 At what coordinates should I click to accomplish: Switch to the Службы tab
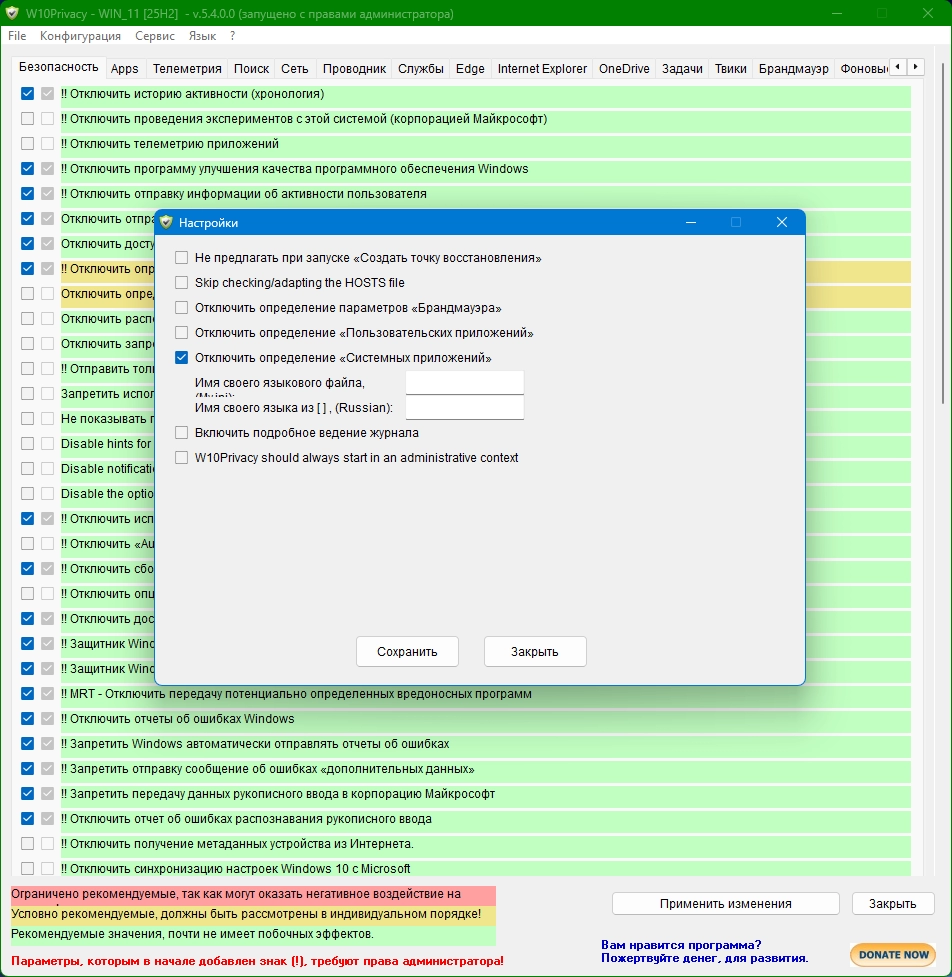(421, 69)
